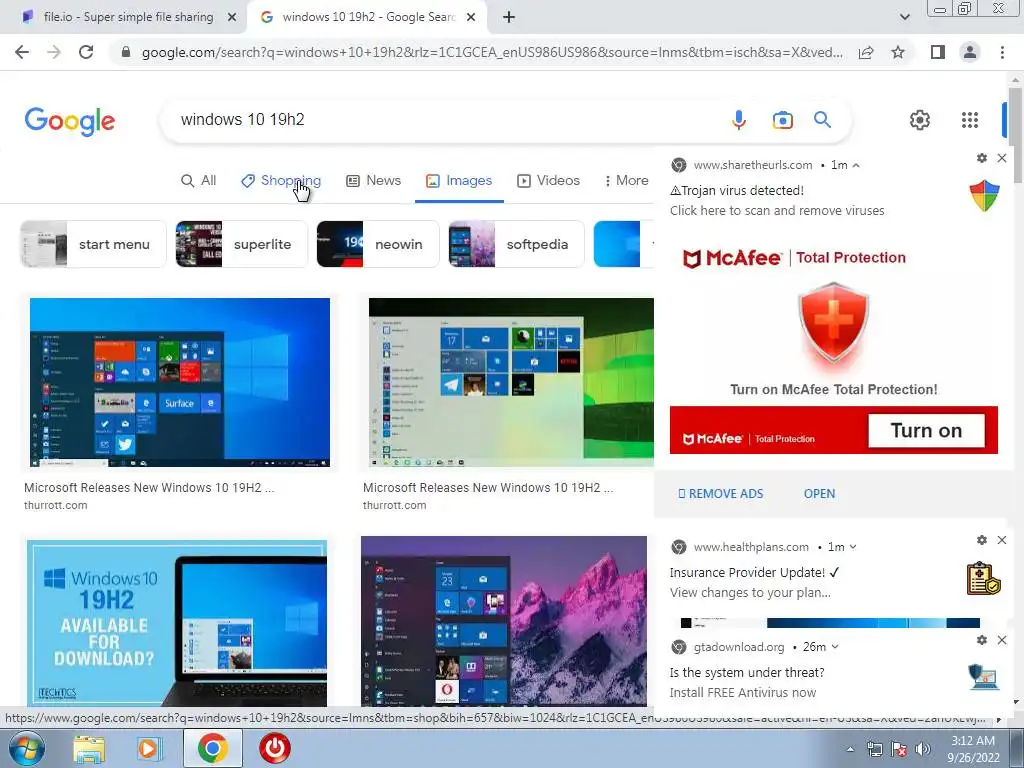Bookmark this page with the star icon
Screen dimensions: 1024x768
pyautogui.click(x=898, y=52)
